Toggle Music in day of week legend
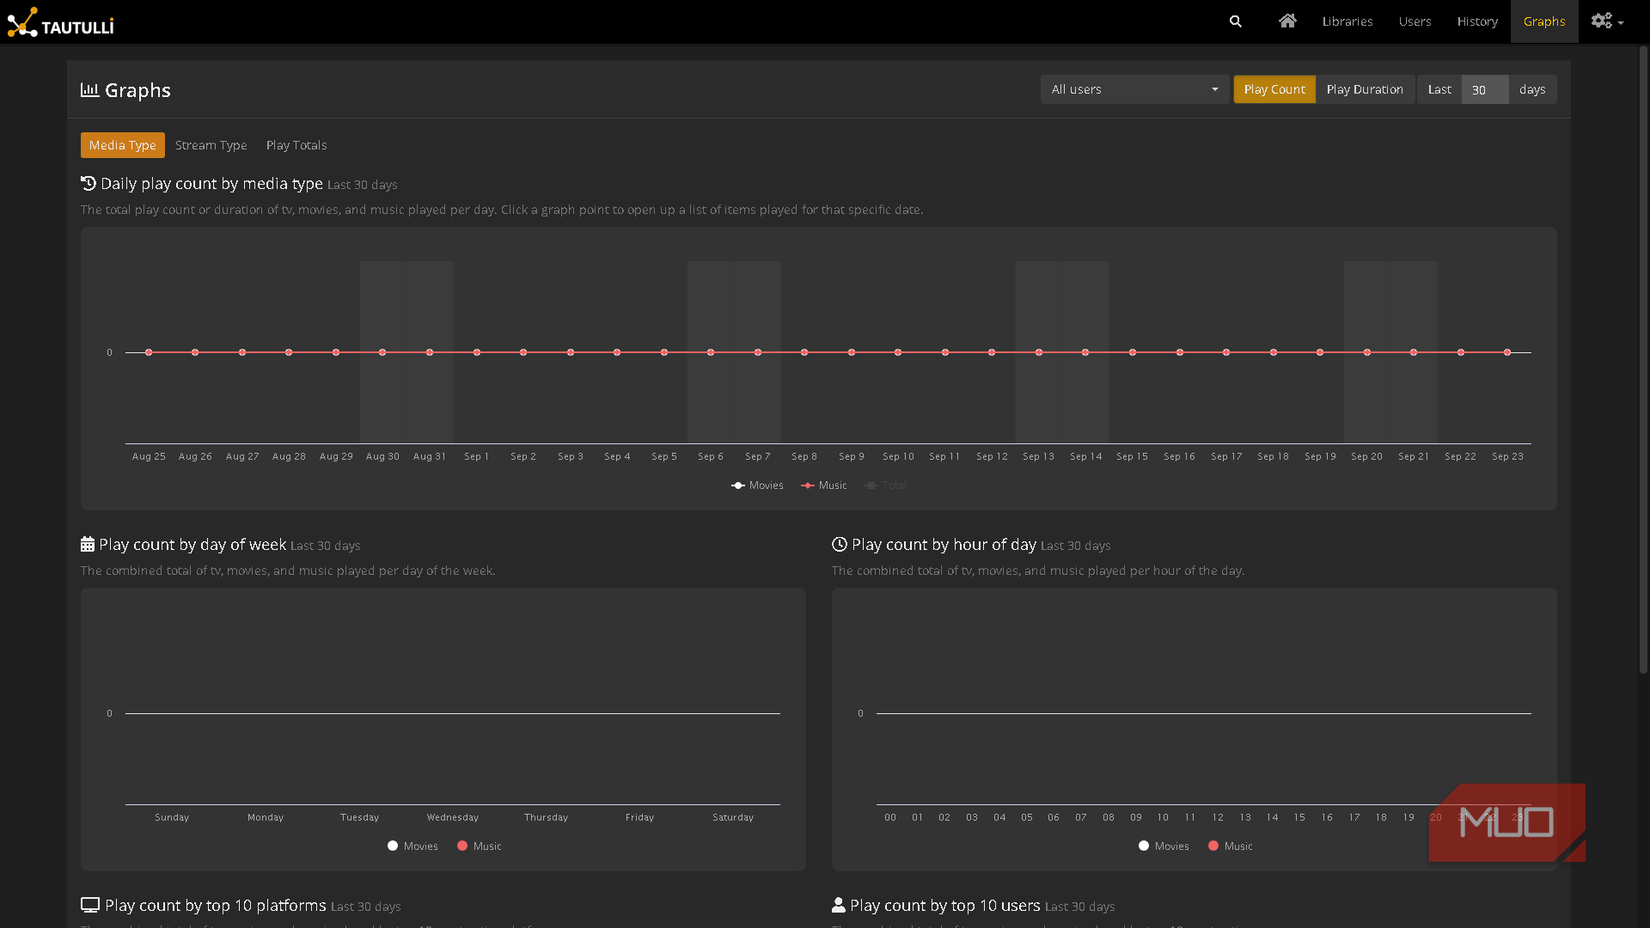 coord(479,846)
